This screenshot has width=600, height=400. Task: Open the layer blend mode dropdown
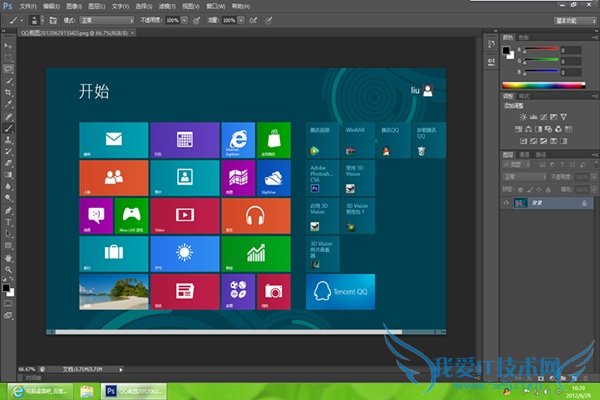(x=525, y=177)
